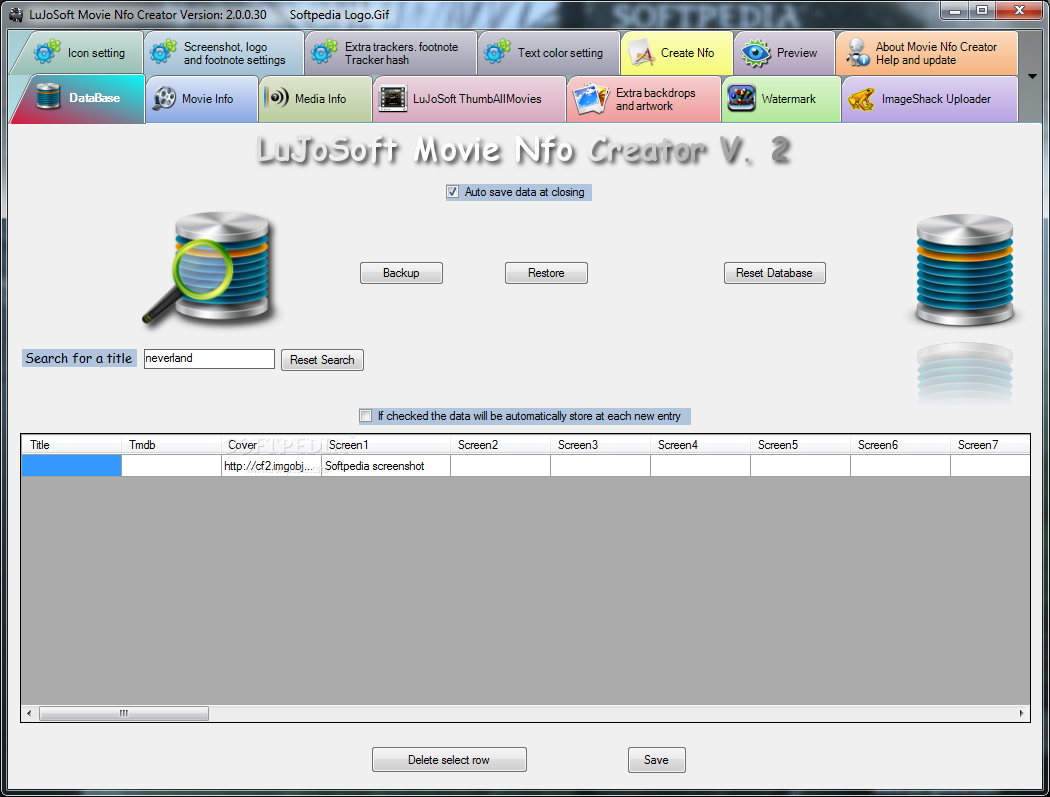Click the Screen2 column header
The image size is (1050, 797).
pyautogui.click(x=500, y=445)
